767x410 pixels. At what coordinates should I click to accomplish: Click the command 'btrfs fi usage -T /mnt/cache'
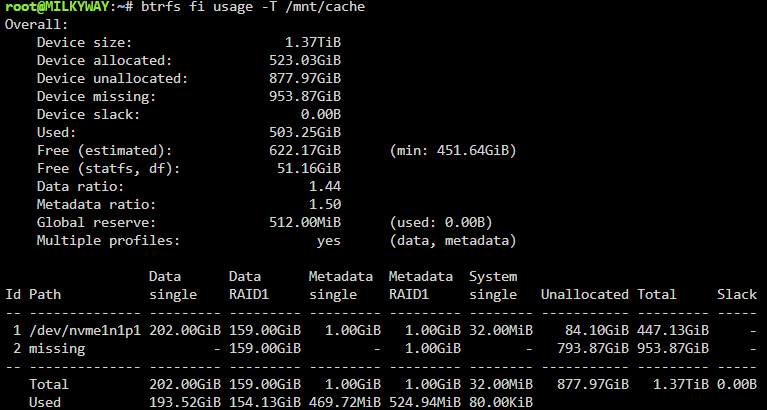pos(253,7)
